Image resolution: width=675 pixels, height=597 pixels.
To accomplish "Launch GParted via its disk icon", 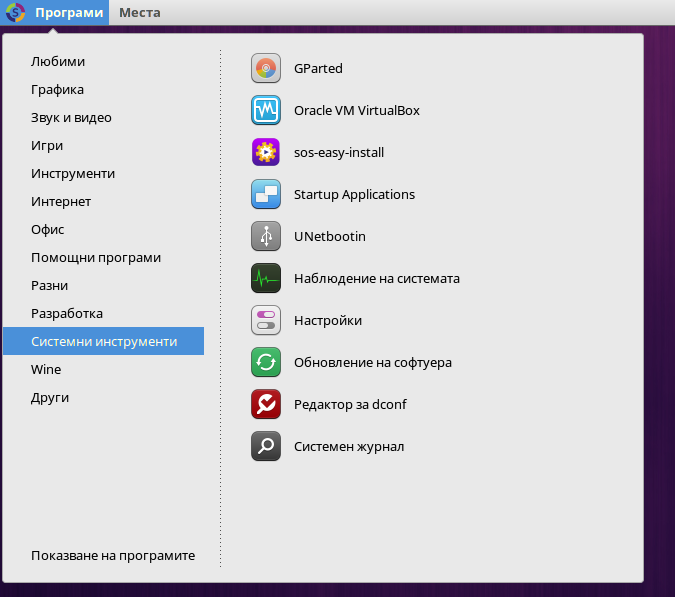I will tap(266, 68).
